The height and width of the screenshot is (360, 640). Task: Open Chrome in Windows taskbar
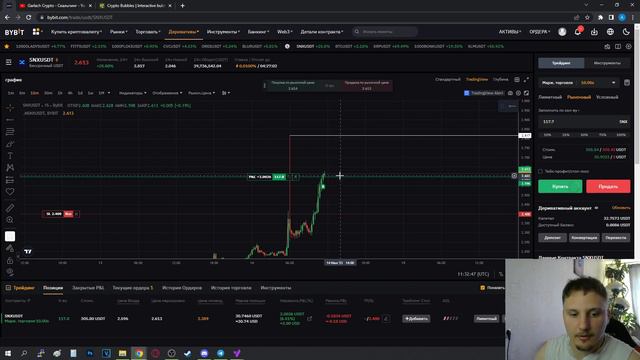139,353
